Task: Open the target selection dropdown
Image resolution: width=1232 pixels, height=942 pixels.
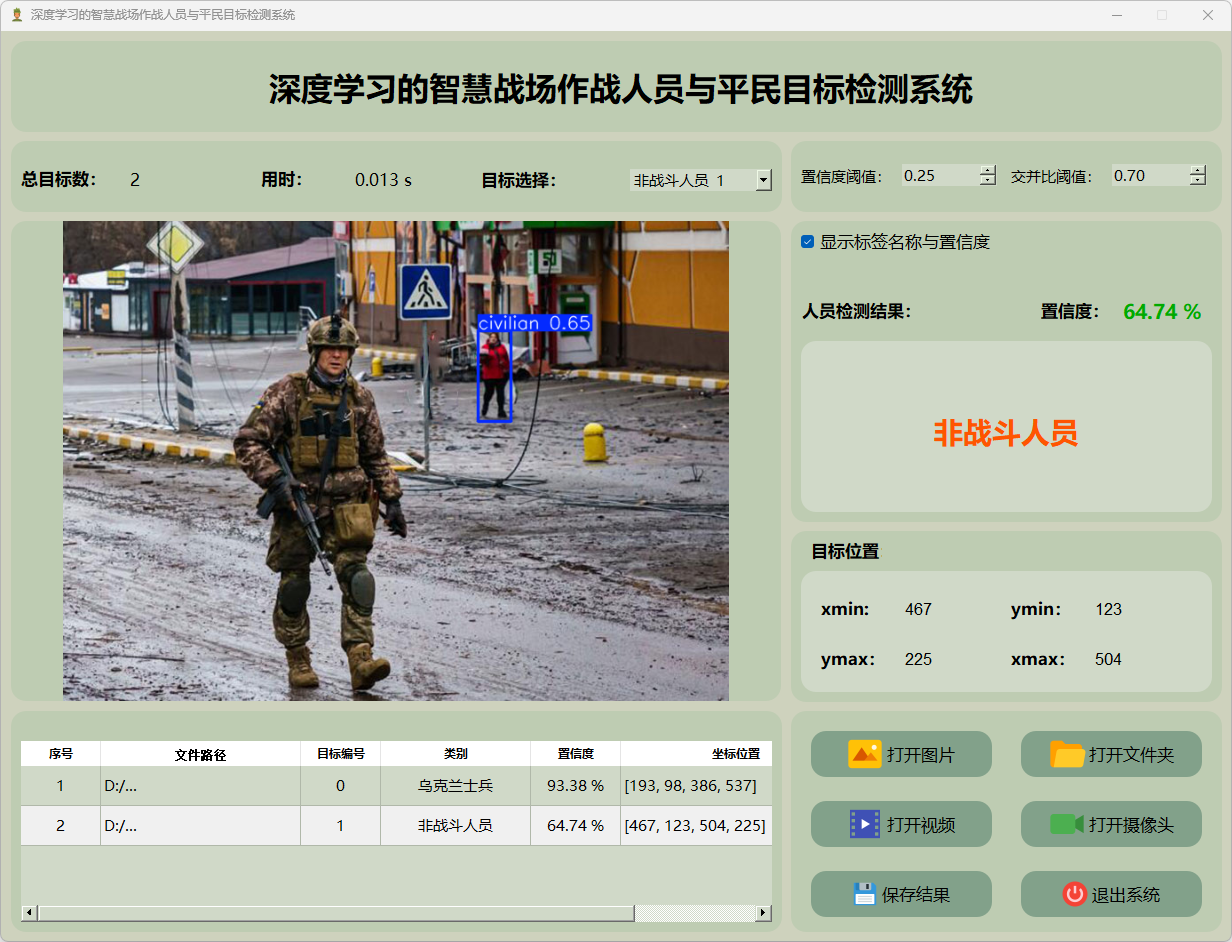Action: click(764, 180)
